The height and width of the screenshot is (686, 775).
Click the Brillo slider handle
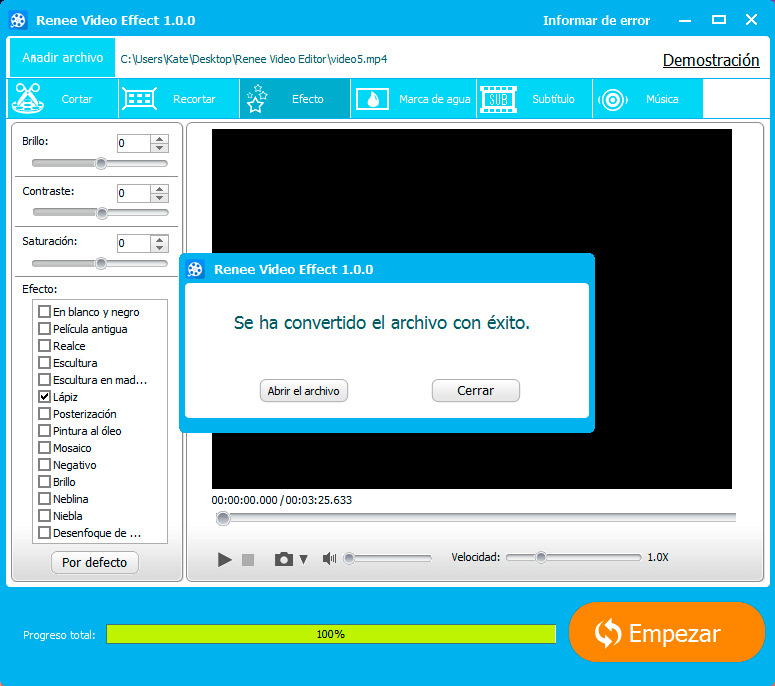101,163
